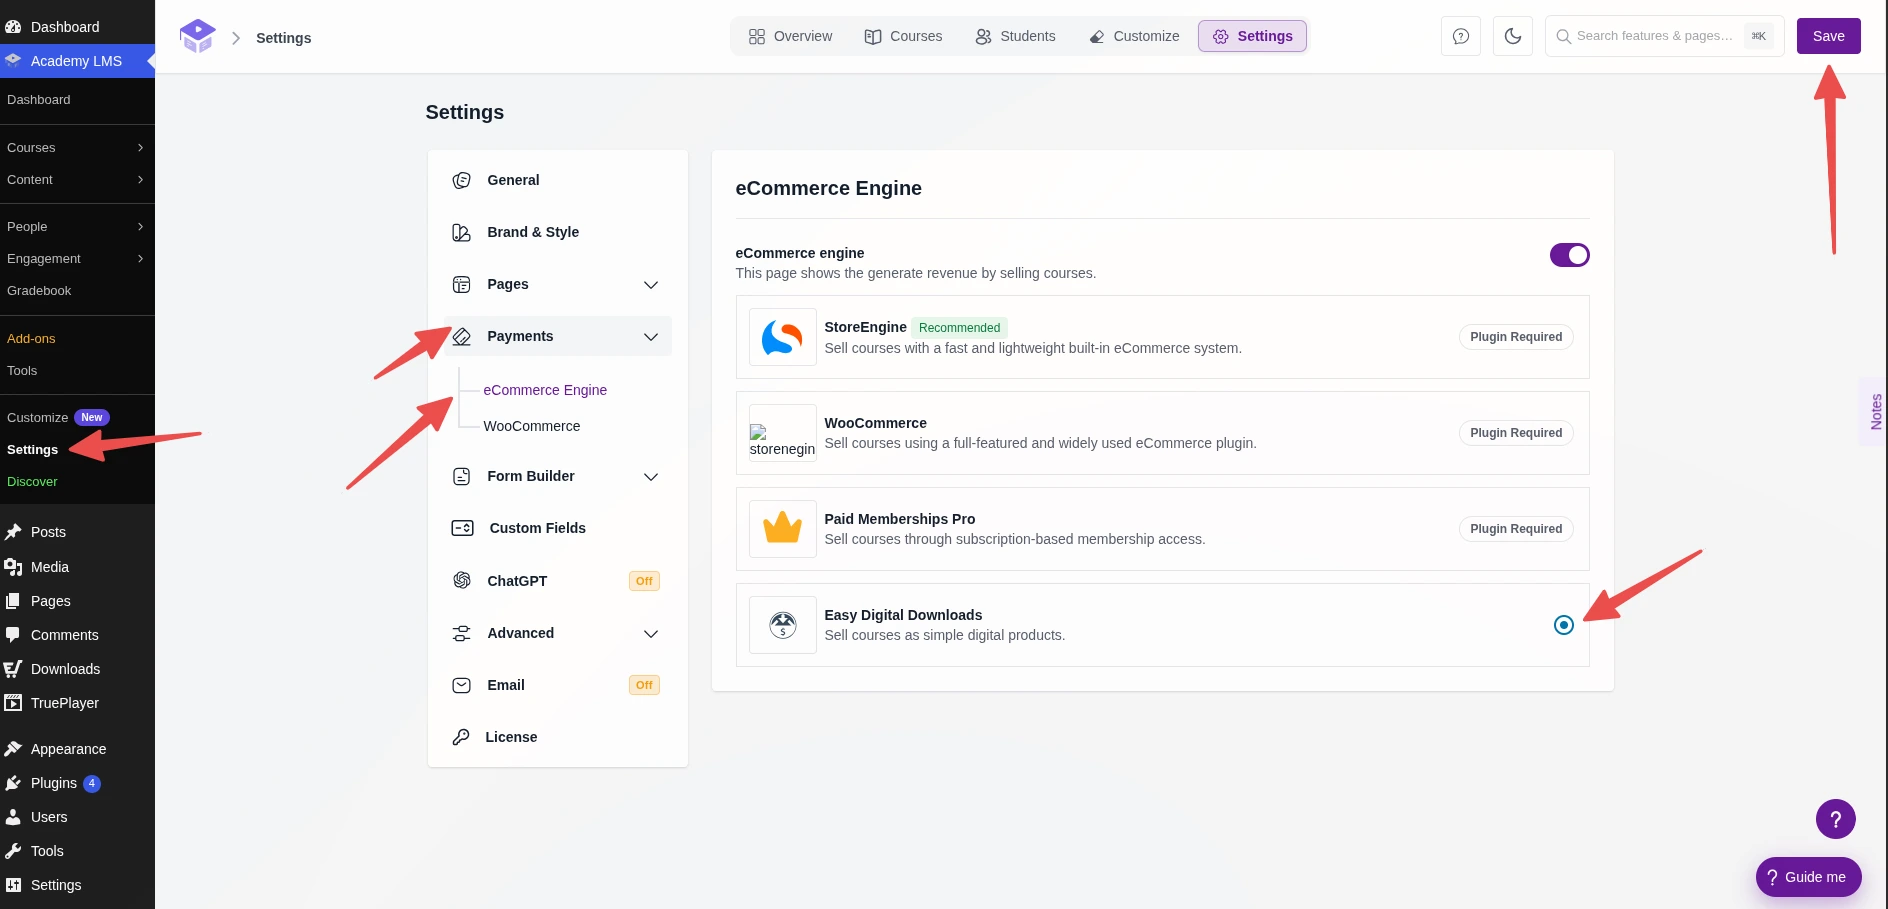Open Gradebook in the sidebar
This screenshot has height=909, width=1888.
pos(39,291)
